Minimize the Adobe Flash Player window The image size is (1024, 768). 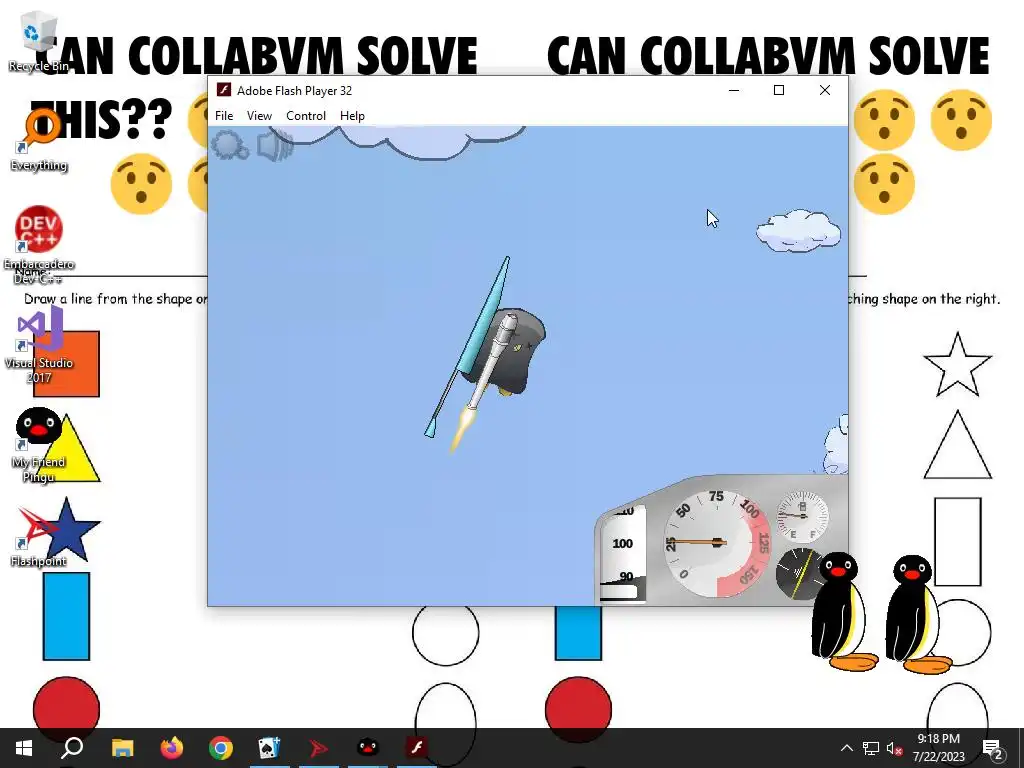(x=734, y=90)
